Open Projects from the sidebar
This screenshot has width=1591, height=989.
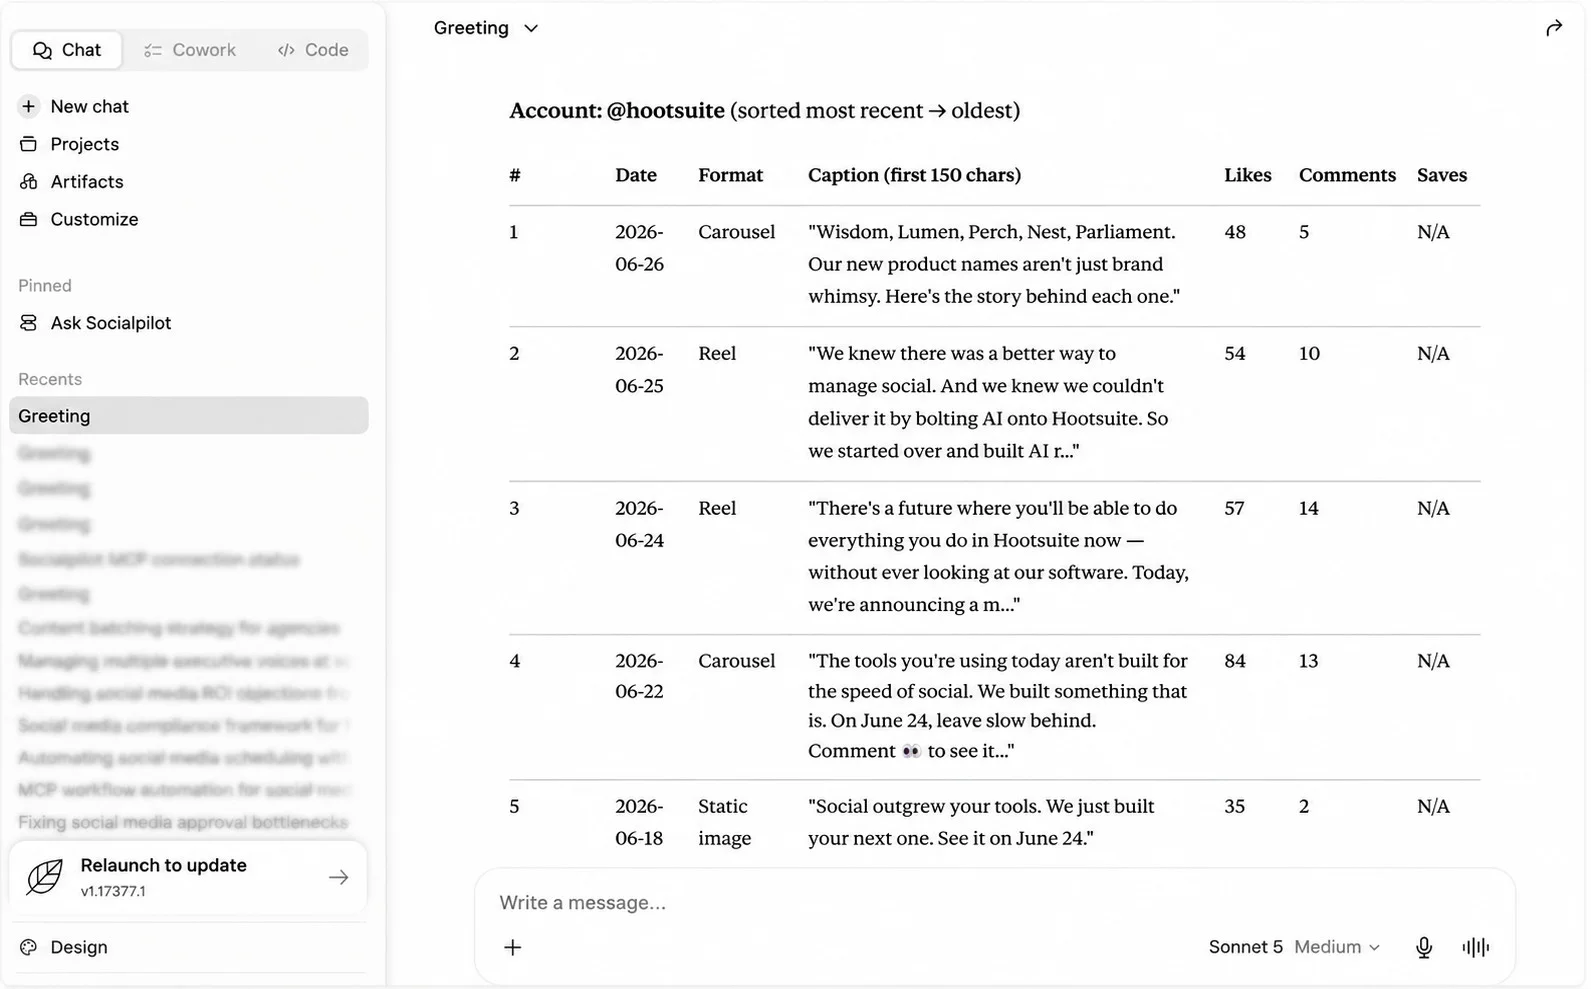84,144
